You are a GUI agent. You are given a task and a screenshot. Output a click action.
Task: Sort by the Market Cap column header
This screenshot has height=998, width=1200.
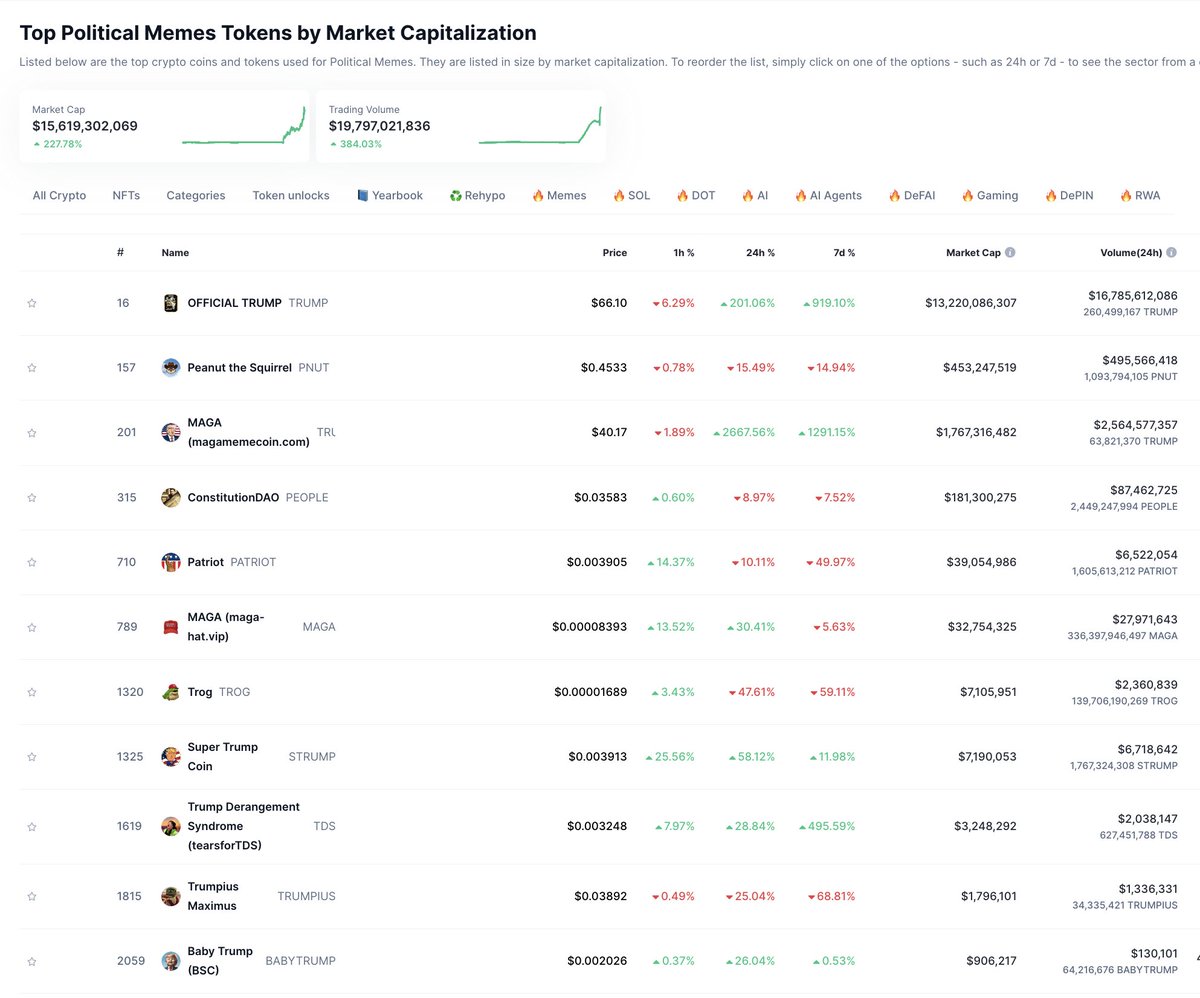973,253
